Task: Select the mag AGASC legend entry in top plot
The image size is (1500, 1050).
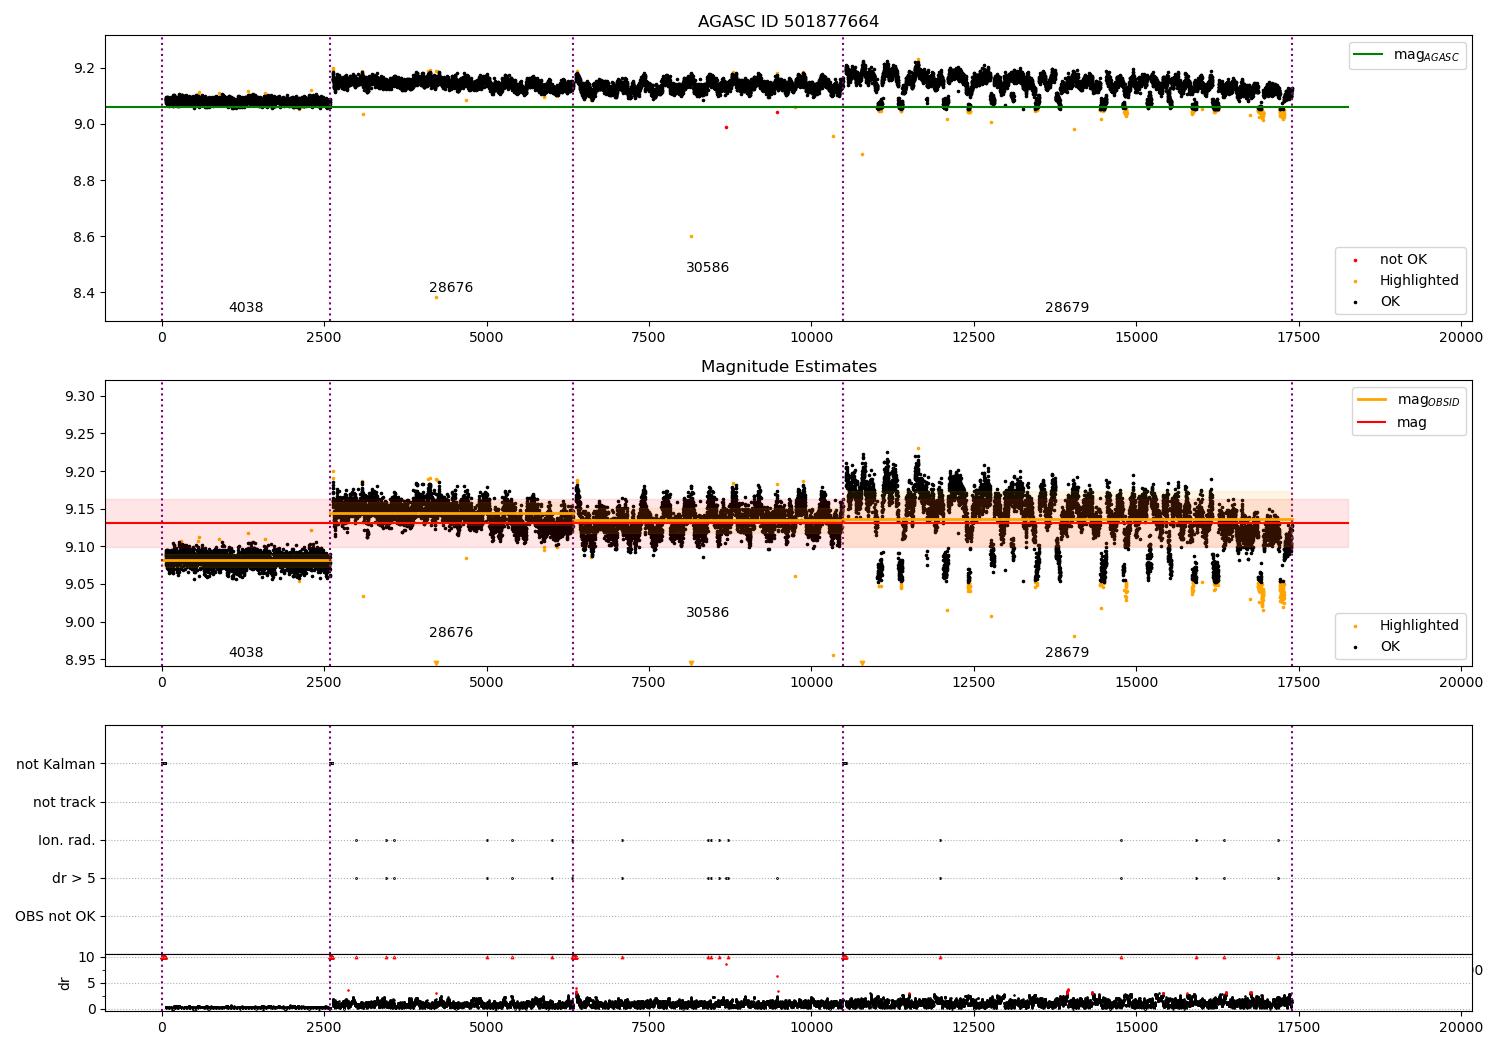Action: (x=1407, y=55)
